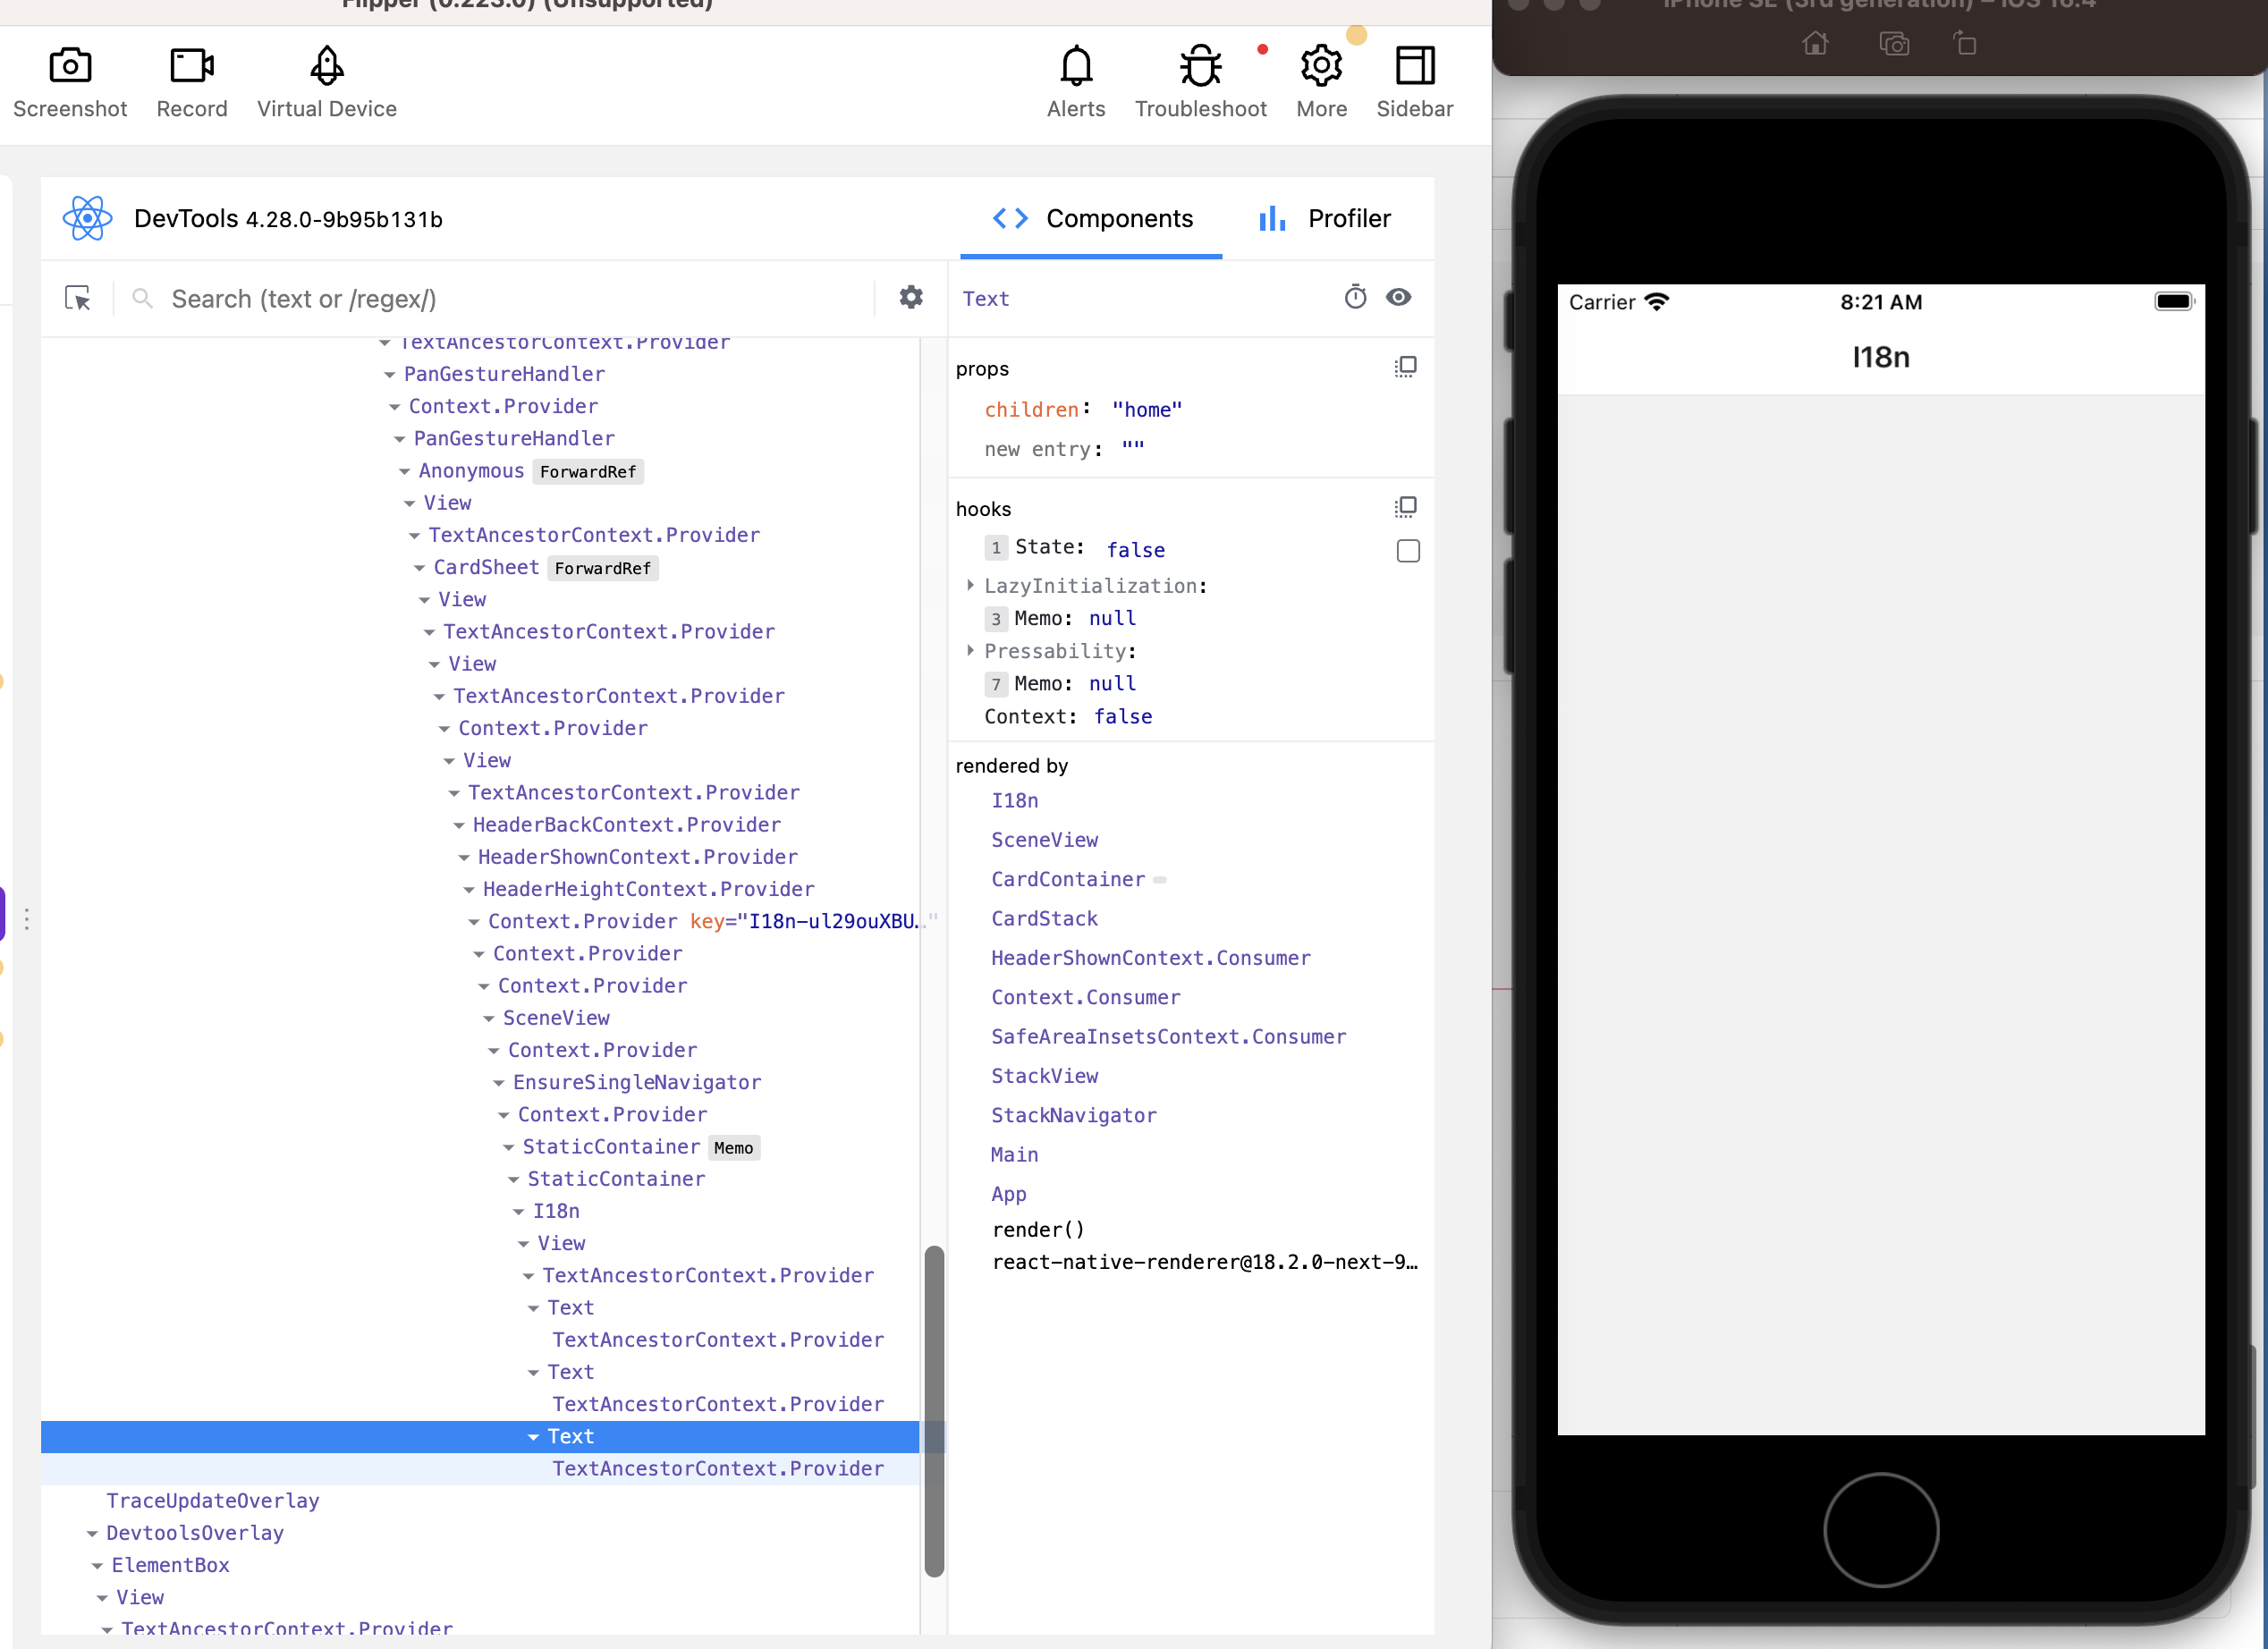Toggle the eye visibility icon for Text

[1398, 298]
